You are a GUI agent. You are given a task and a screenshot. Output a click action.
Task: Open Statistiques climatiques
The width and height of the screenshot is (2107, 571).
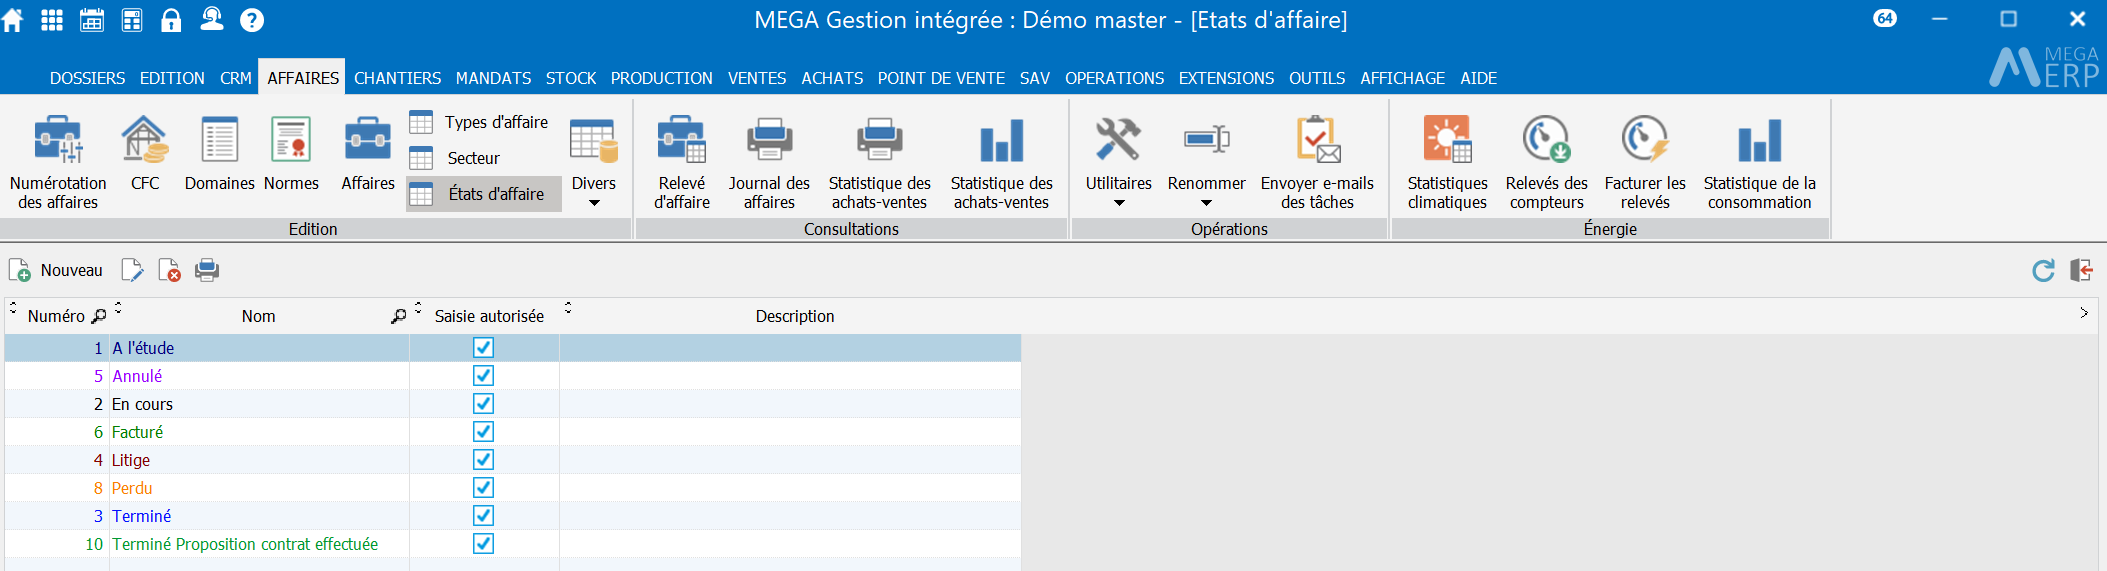coord(1447,163)
